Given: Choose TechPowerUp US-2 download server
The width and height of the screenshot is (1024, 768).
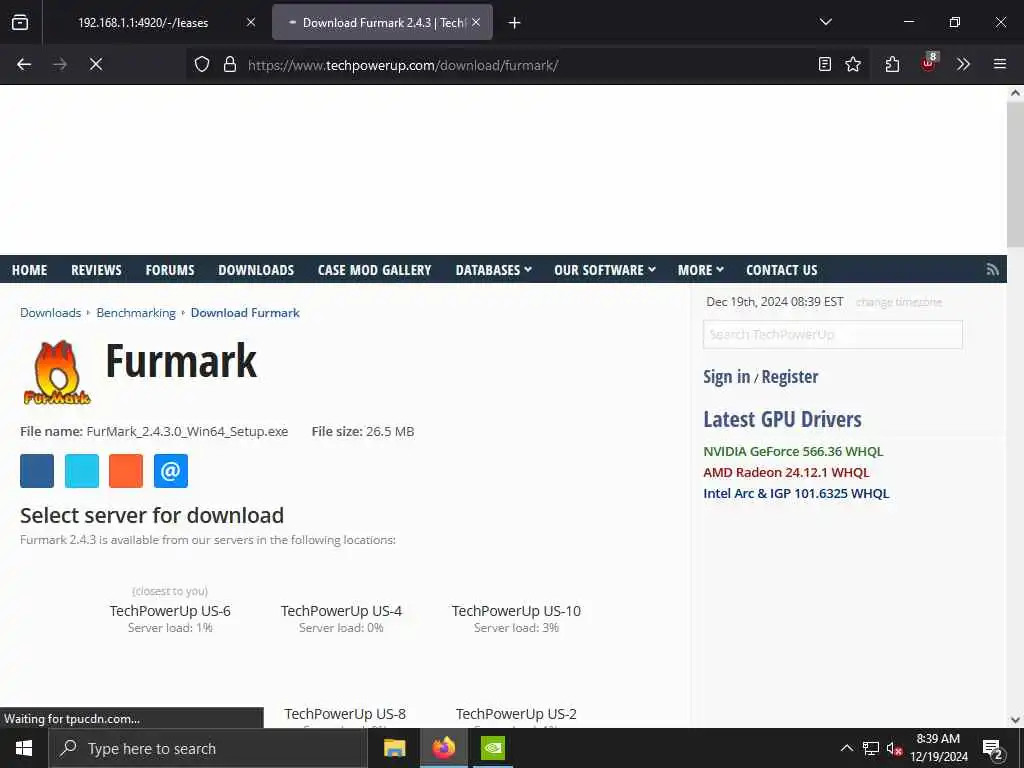Looking at the screenshot, I should tap(516, 714).
